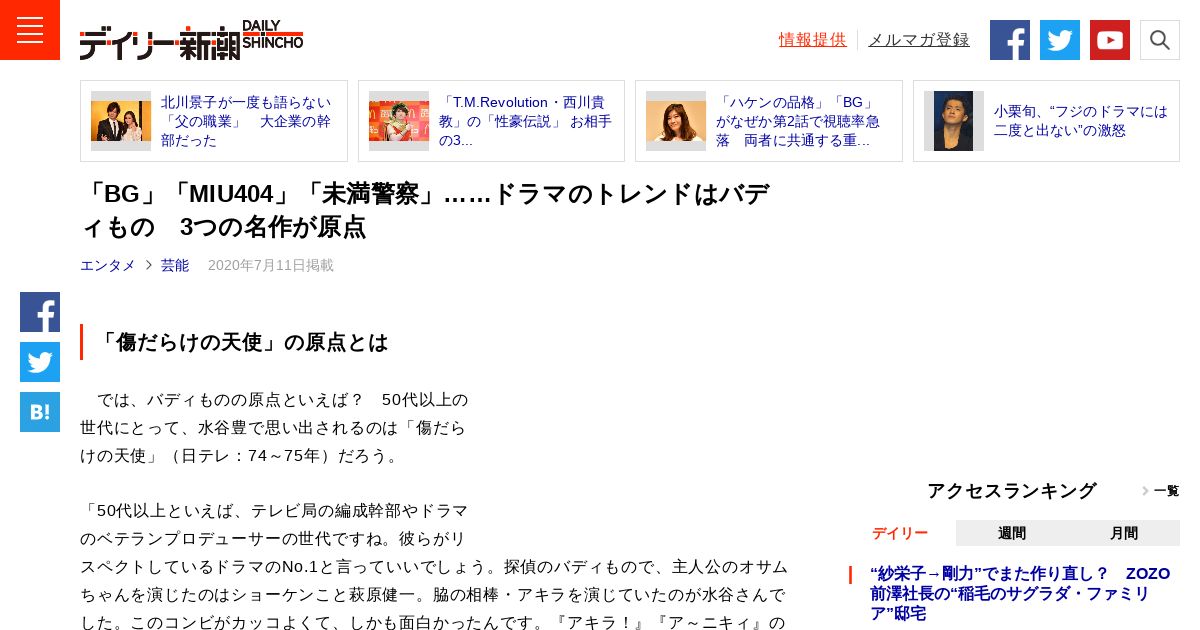Open the header YouTube icon
This screenshot has height=630, width=1200.
point(1110,40)
